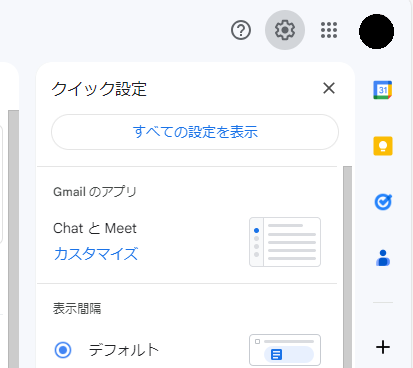Image resolution: width=413 pixels, height=368 pixels.
Task: Click the quick settings panel scrollbar
Action: point(347,267)
